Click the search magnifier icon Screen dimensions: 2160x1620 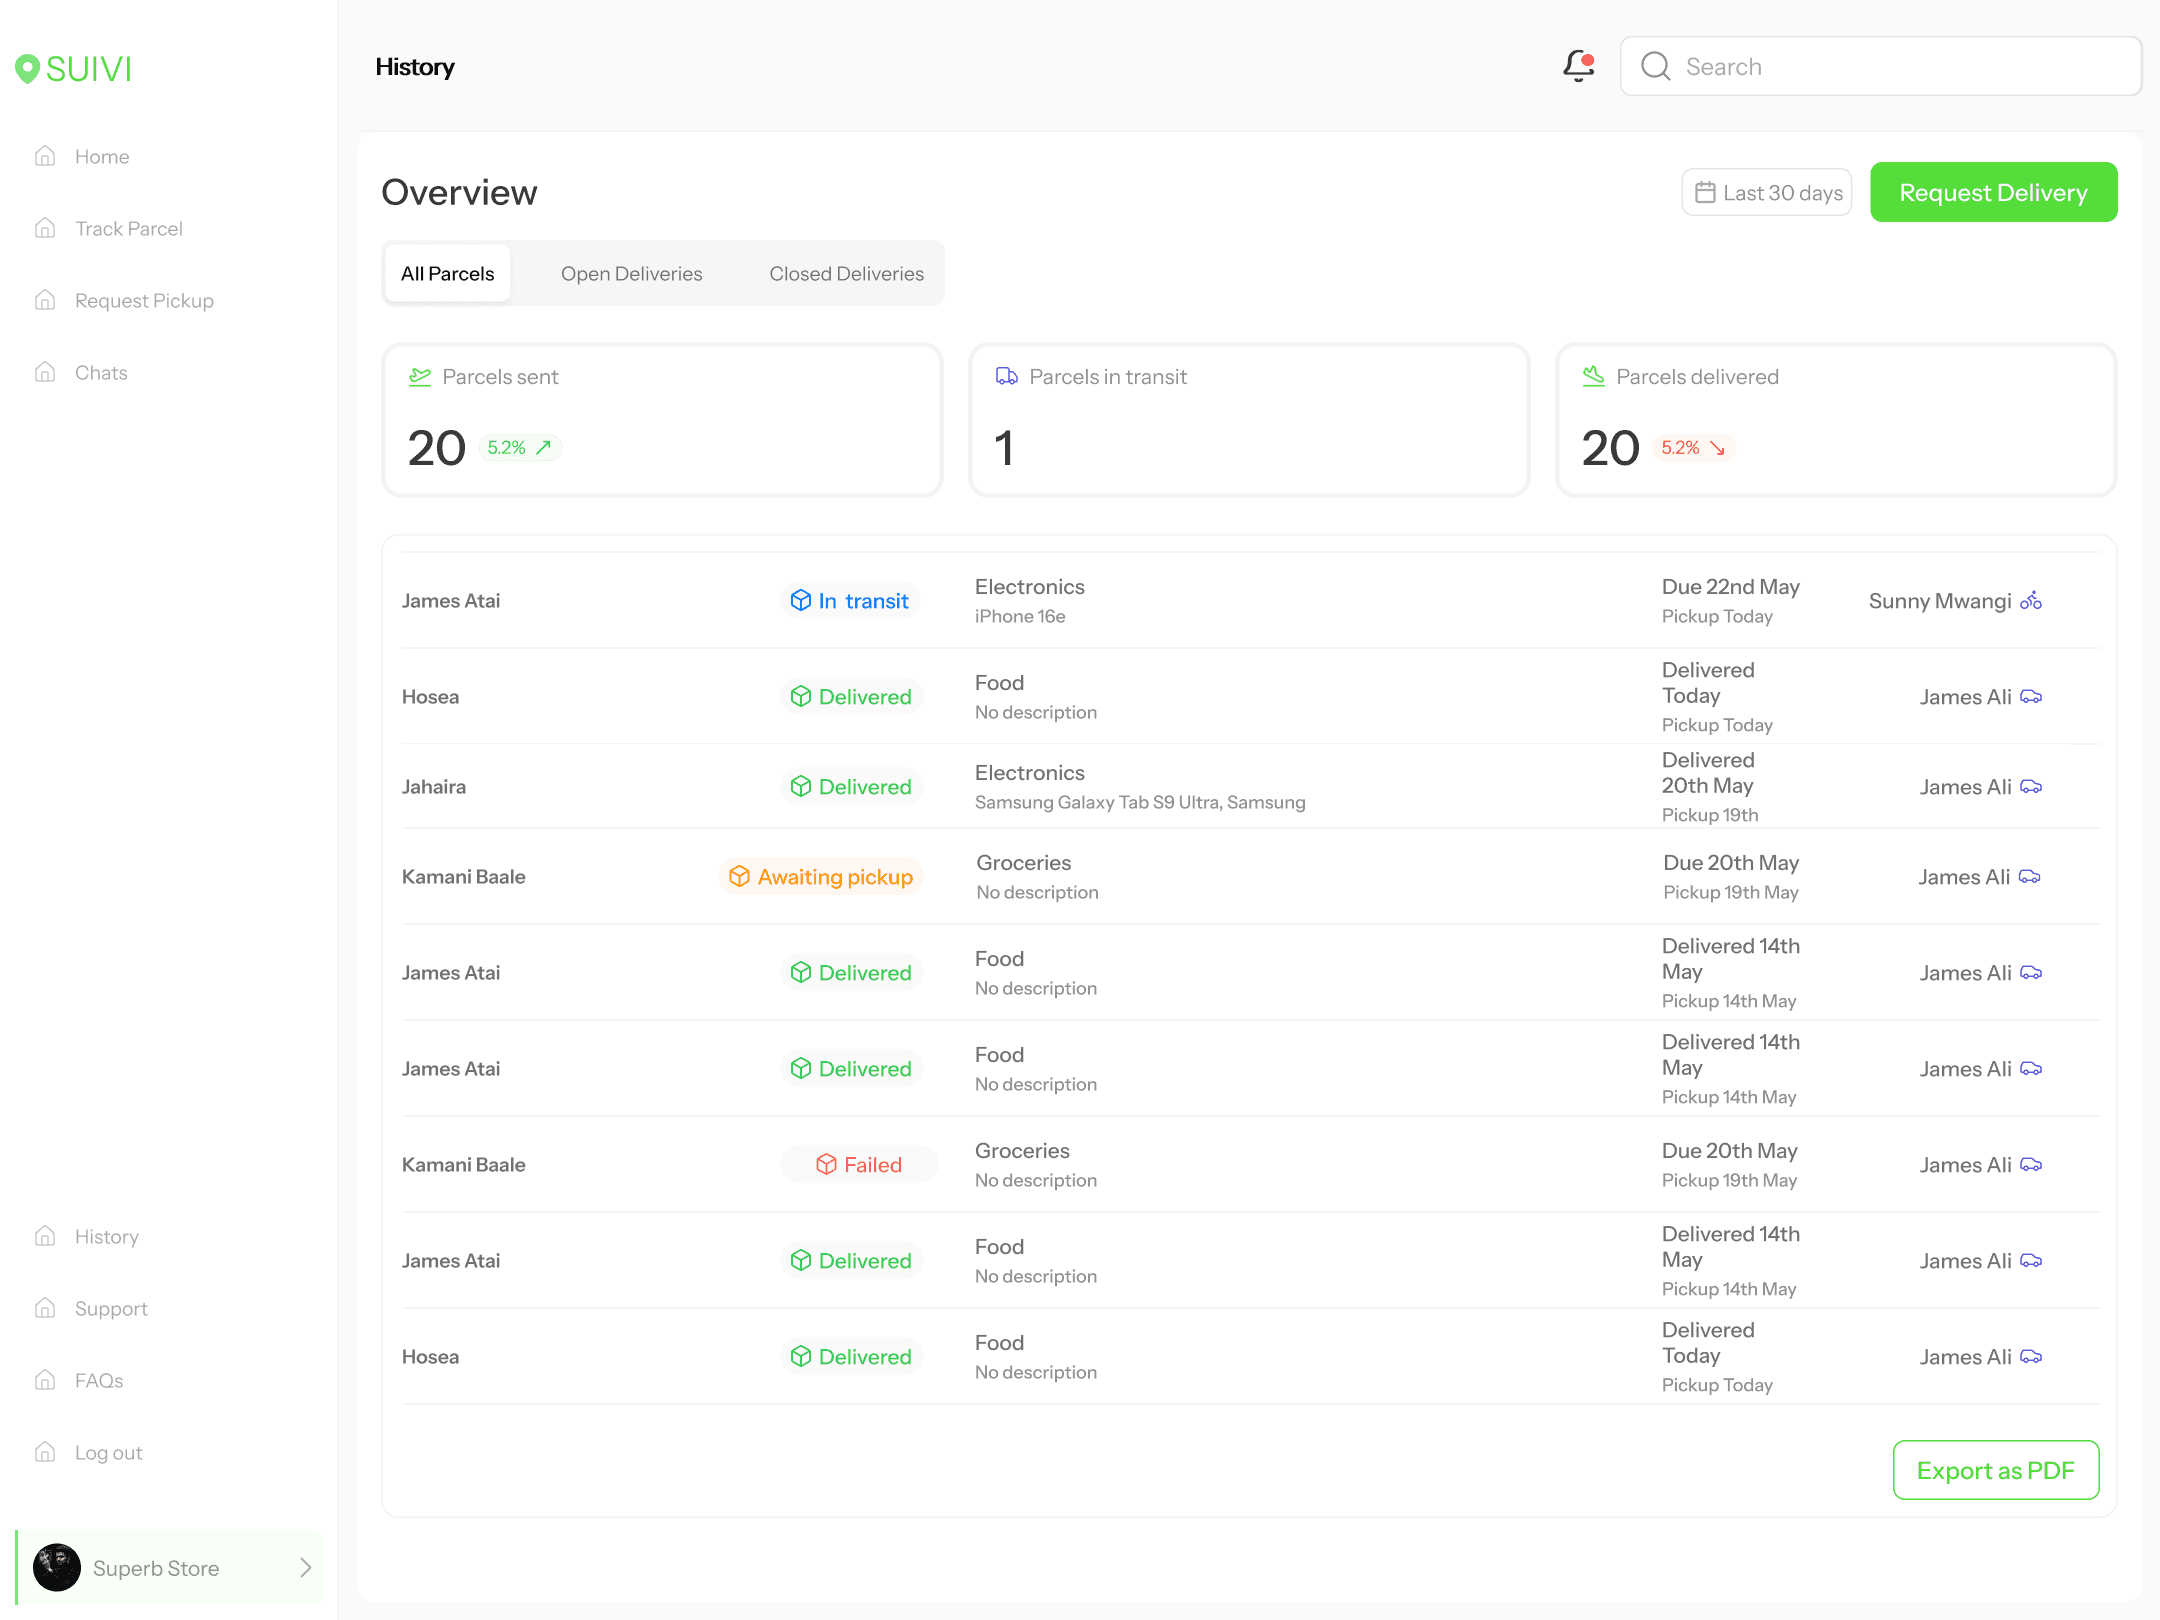point(1656,67)
